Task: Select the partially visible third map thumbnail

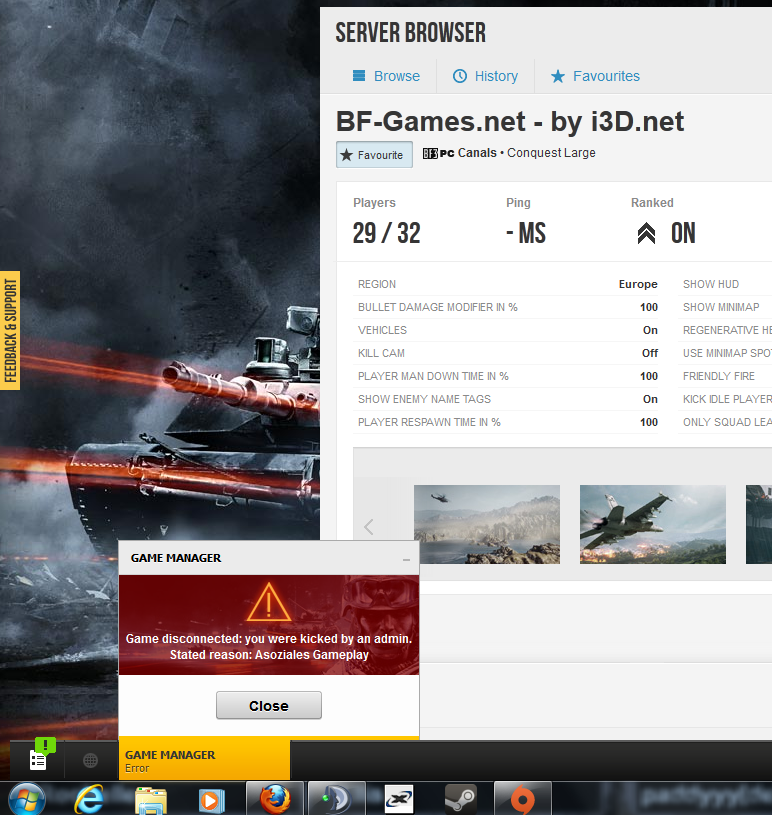Action: click(x=758, y=524)
